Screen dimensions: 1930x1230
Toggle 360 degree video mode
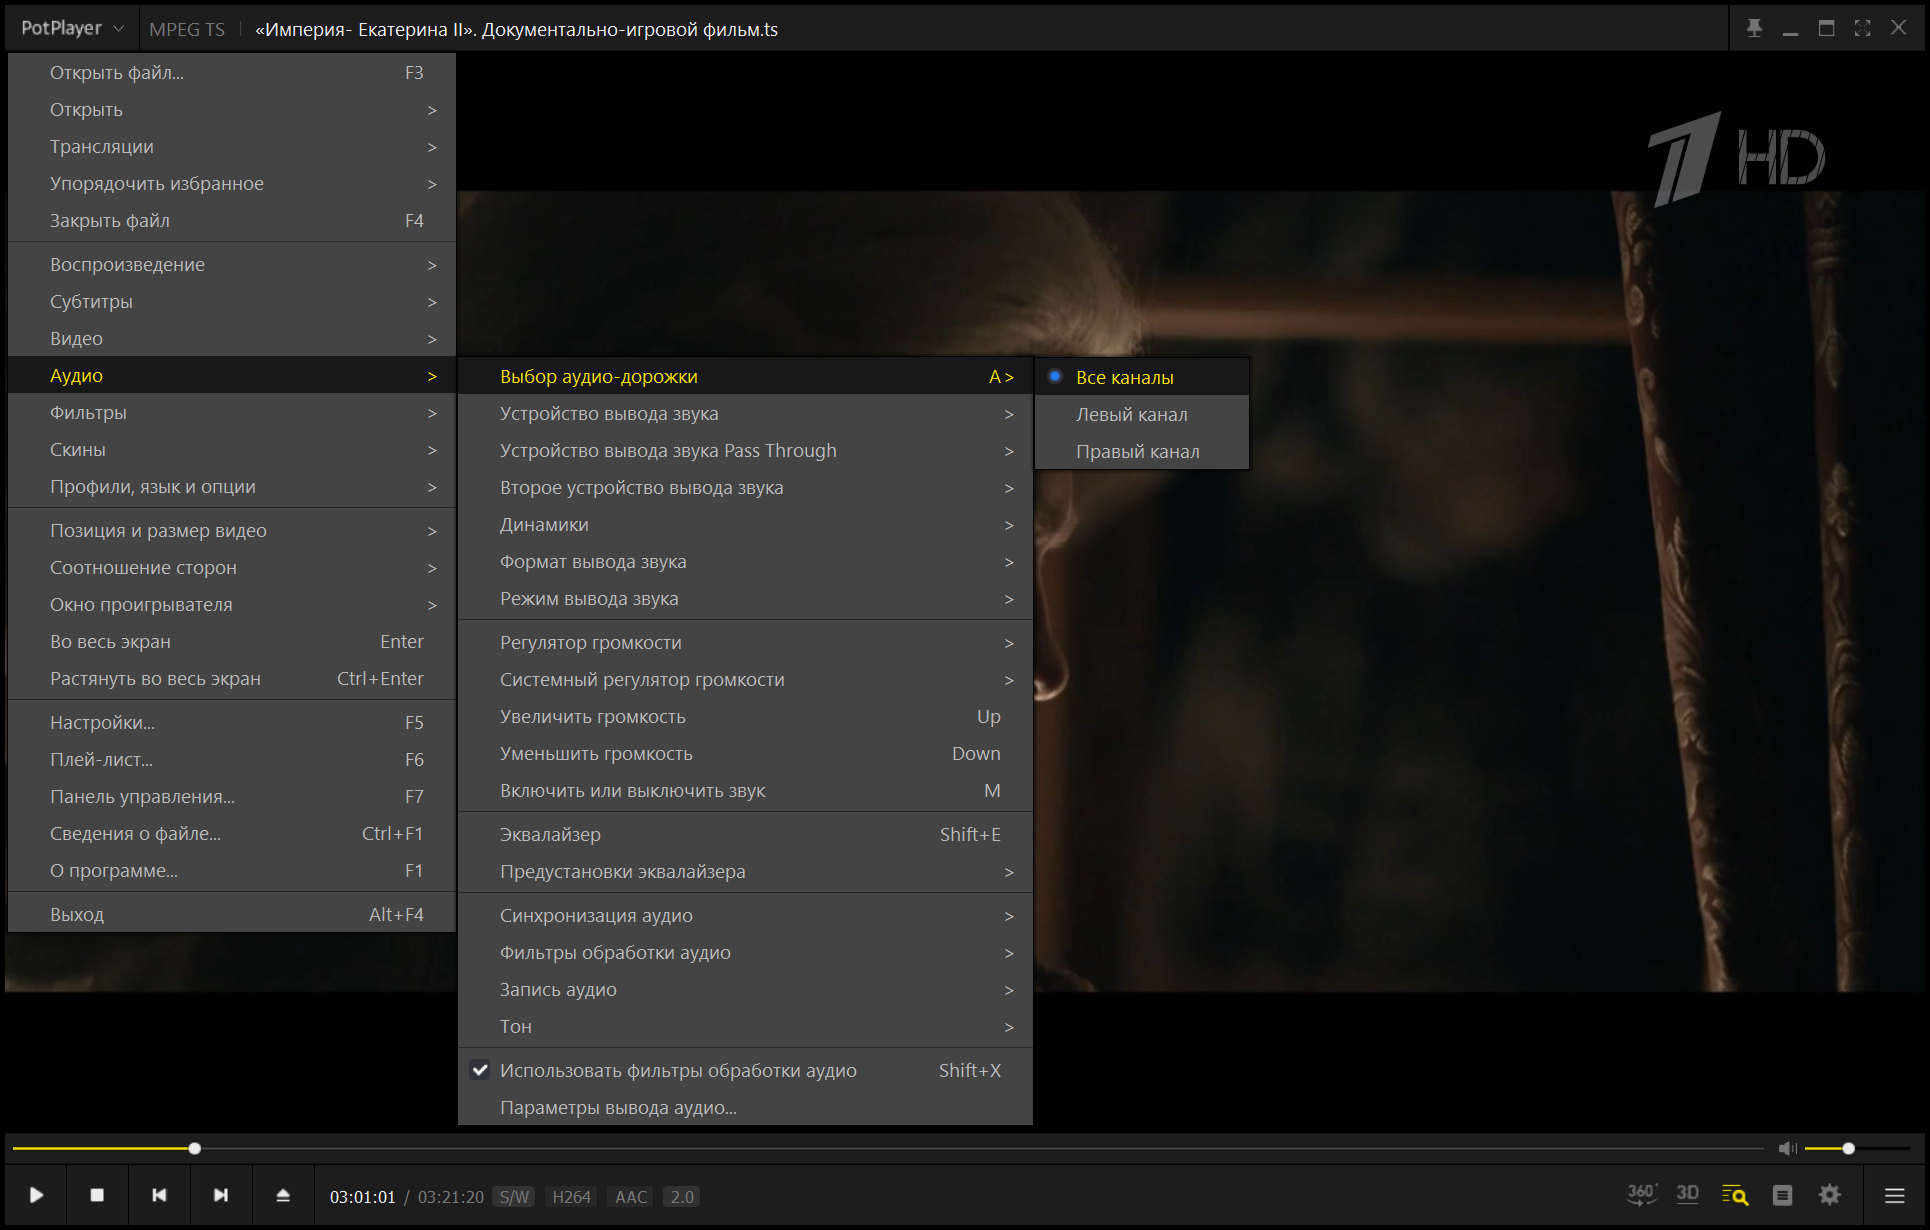click(x=1641, y=1194)
